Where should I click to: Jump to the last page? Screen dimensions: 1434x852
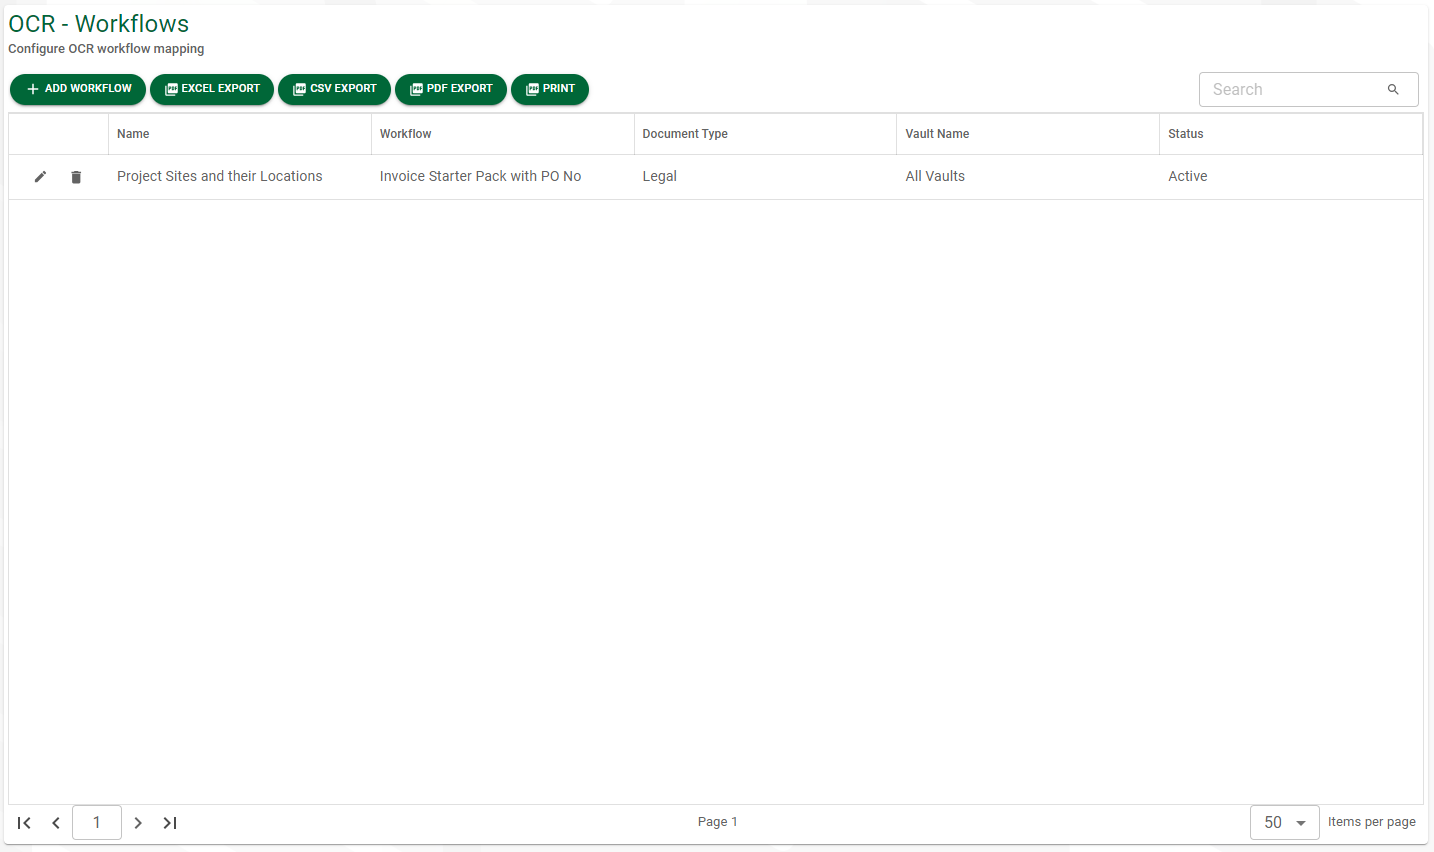[170, 823]
